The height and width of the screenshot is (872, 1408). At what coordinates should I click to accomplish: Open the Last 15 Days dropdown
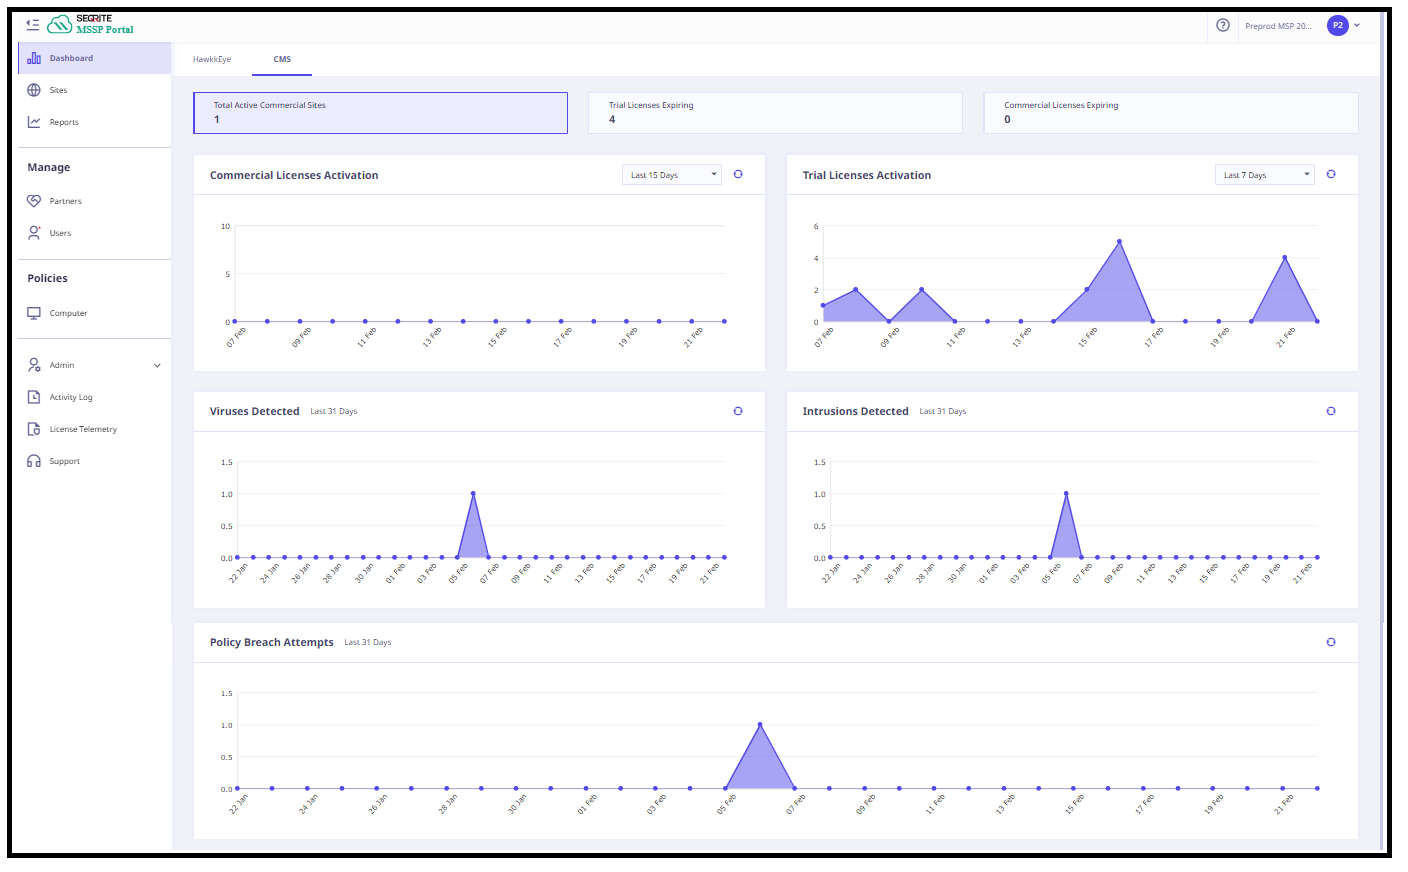pyautogui.click(x=672, y=175)
